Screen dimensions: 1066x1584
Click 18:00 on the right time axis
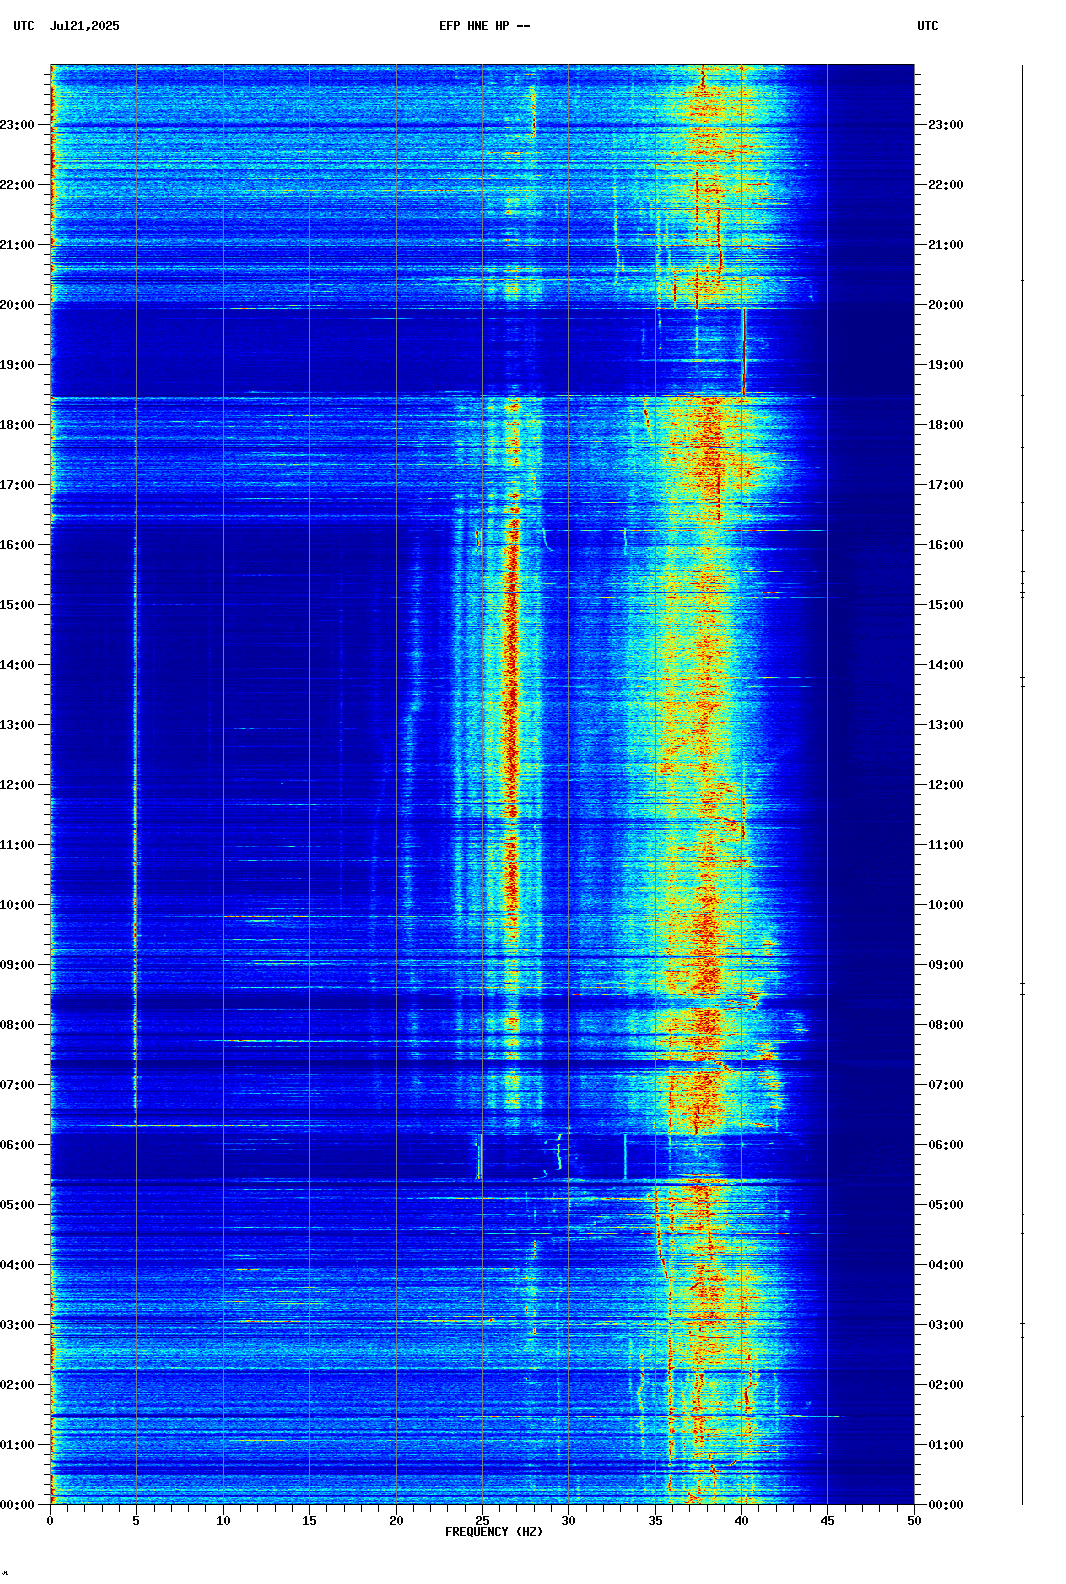point(946,425)
